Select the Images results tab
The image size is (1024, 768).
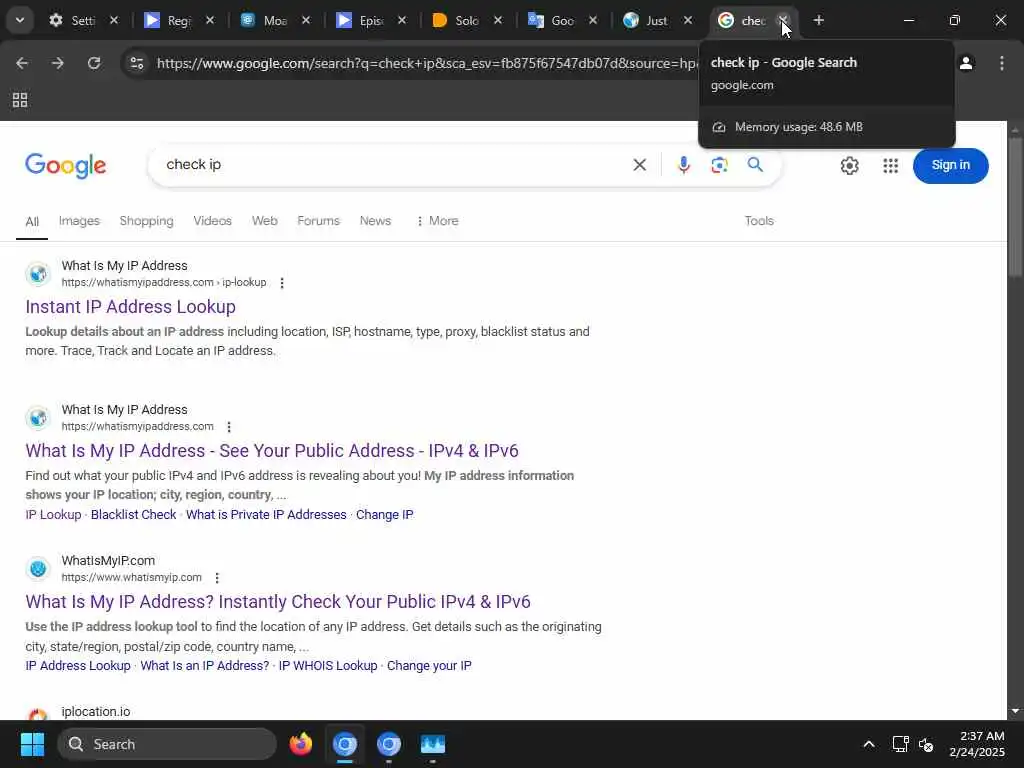79,221
